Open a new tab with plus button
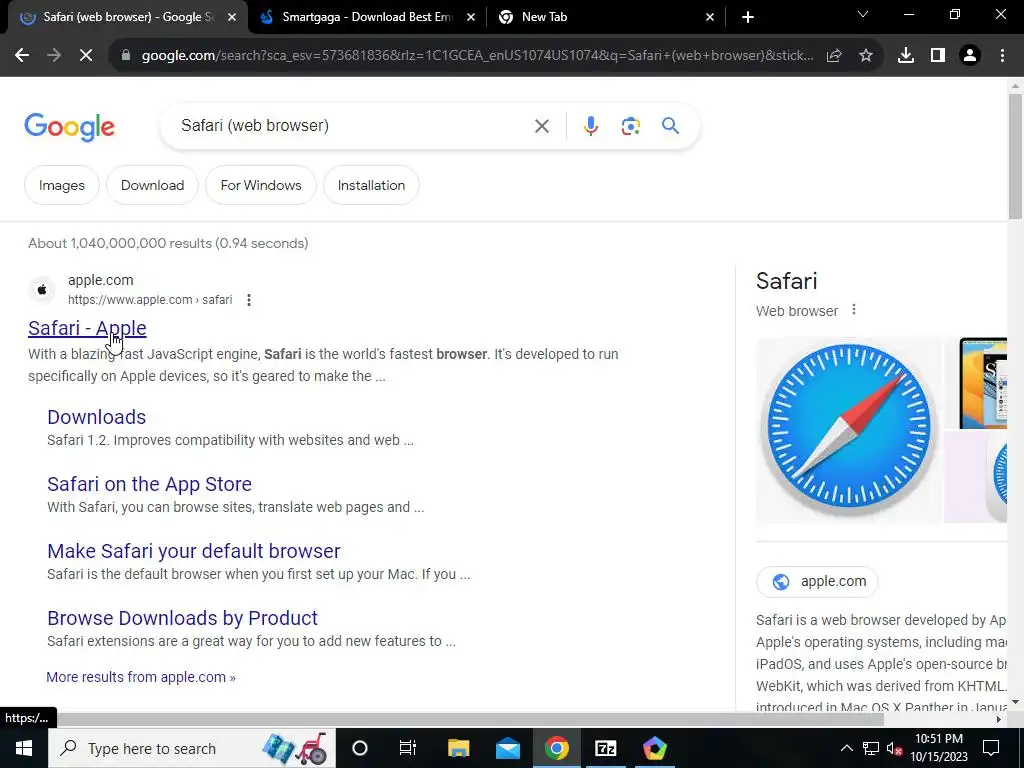 [x=748, y=17]
